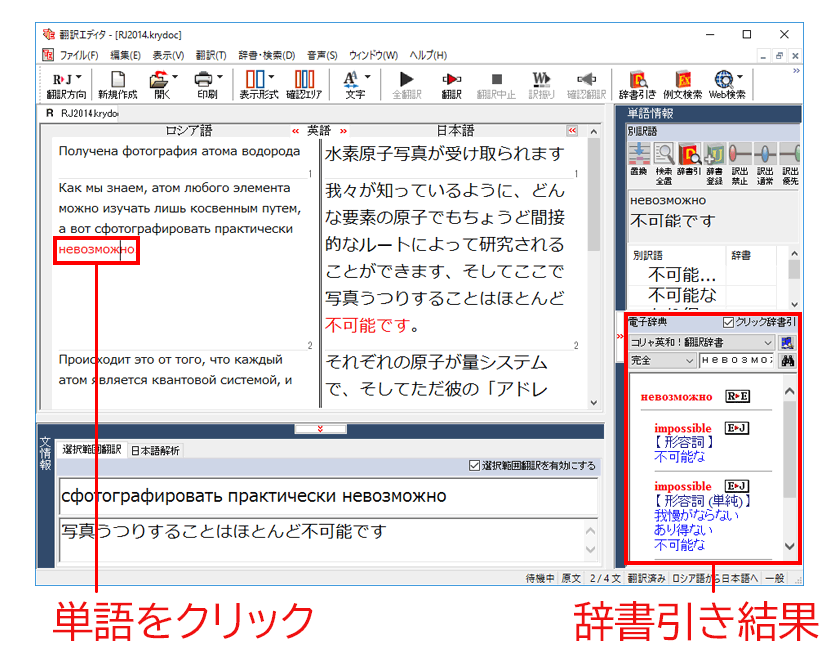The width and height of the screenshot is (840, 654).
Task: Open the ヘルプ(H) menu
Action: pos(428,55)
